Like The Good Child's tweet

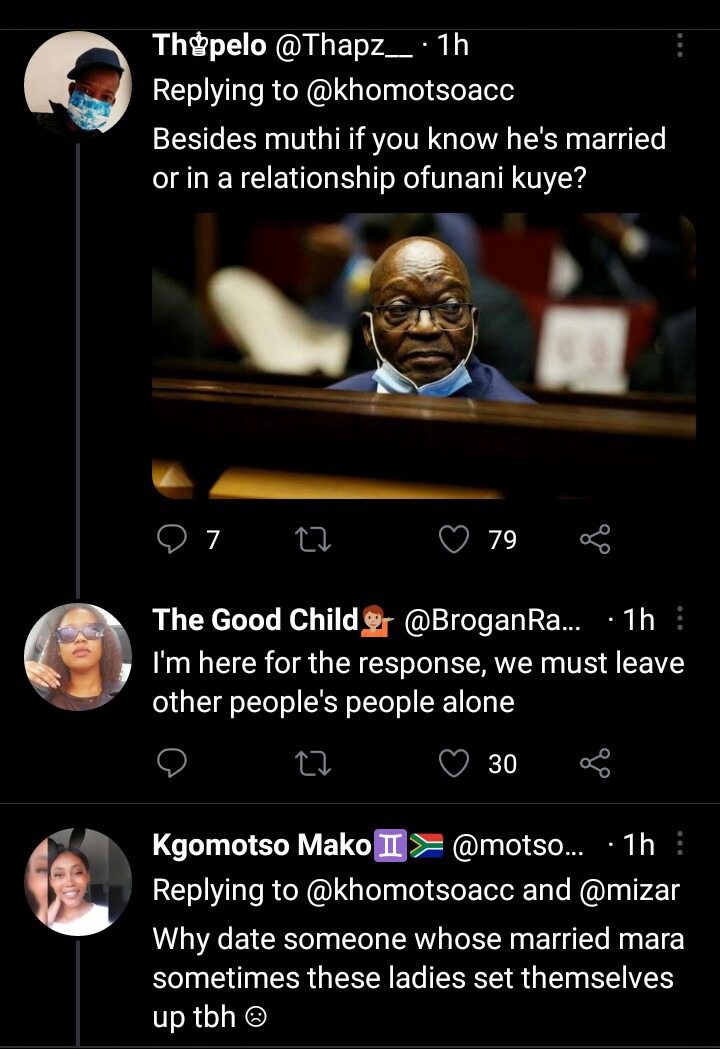(455, 764)
